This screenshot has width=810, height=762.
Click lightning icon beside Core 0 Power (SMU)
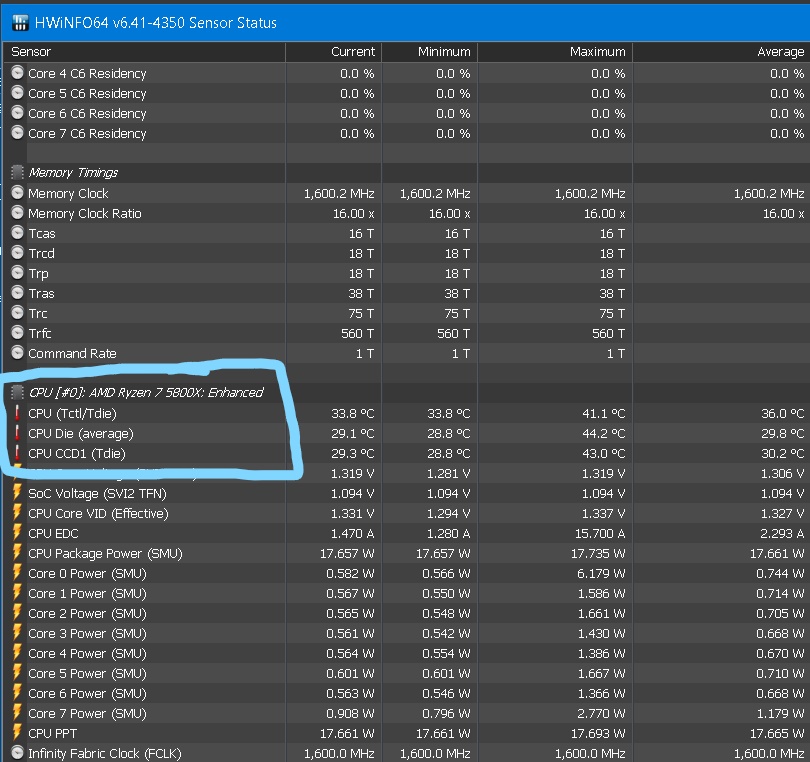point(17,573)
